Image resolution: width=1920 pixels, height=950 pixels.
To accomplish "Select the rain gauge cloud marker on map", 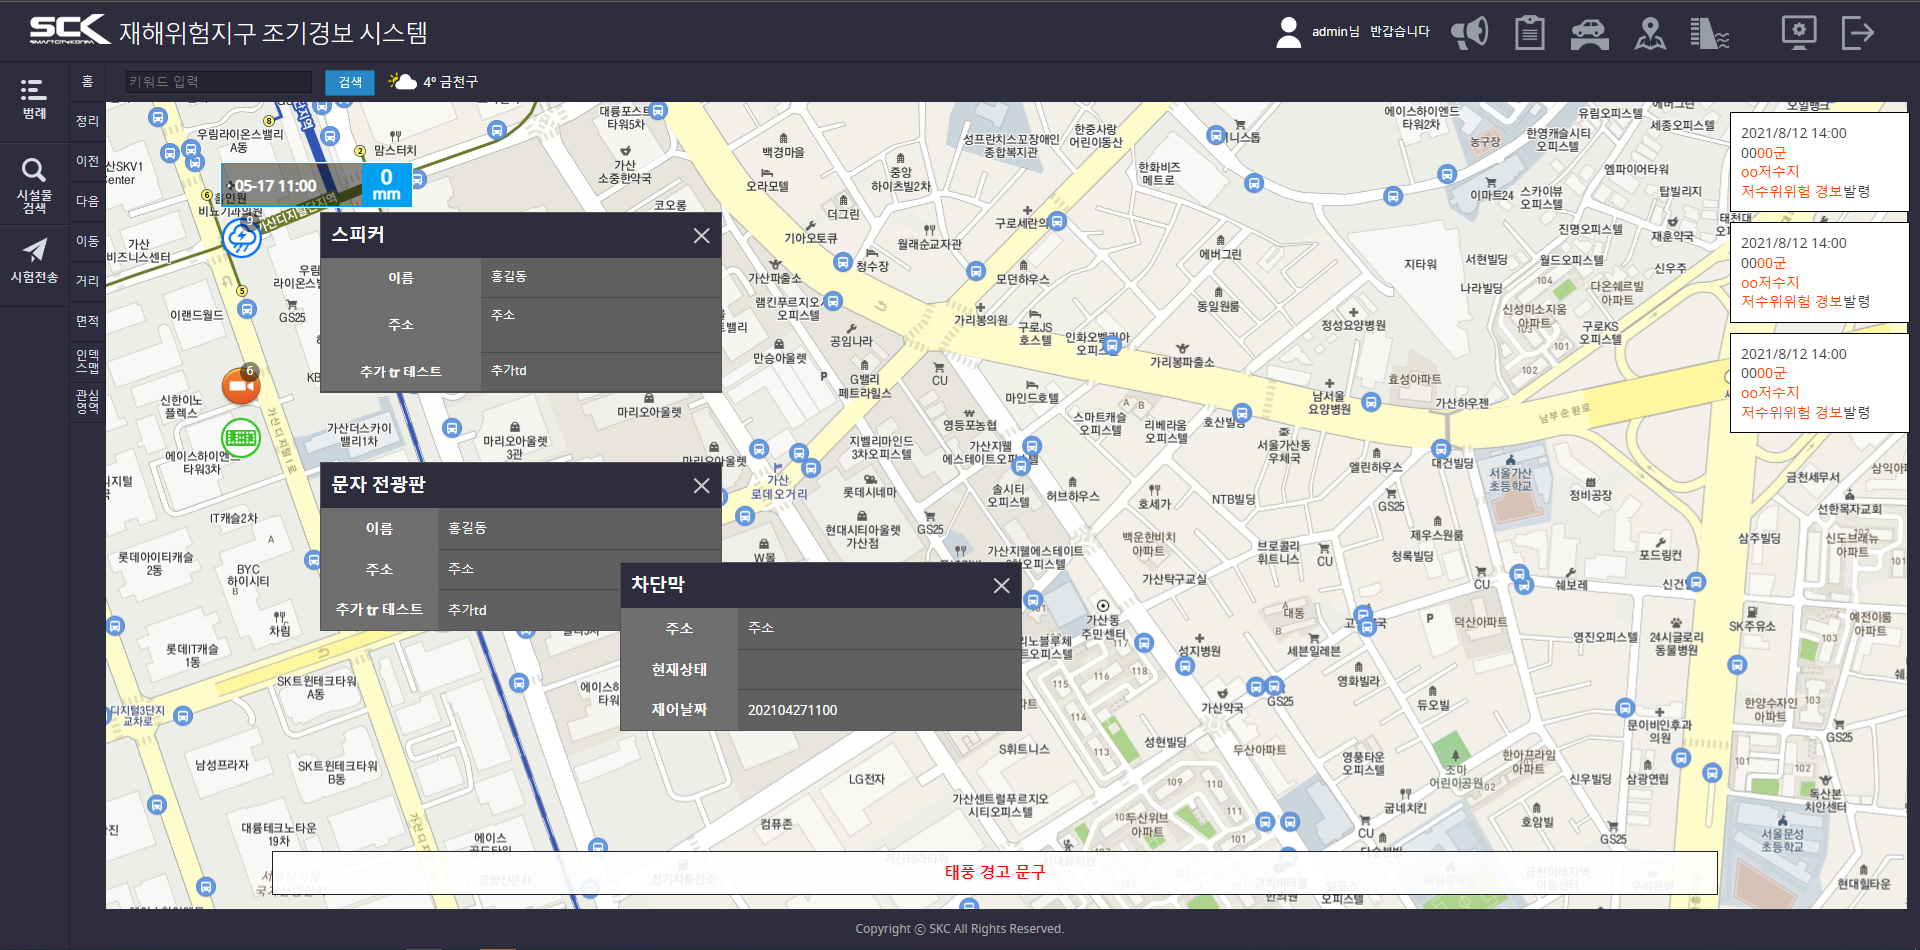I will click(241, 238).
